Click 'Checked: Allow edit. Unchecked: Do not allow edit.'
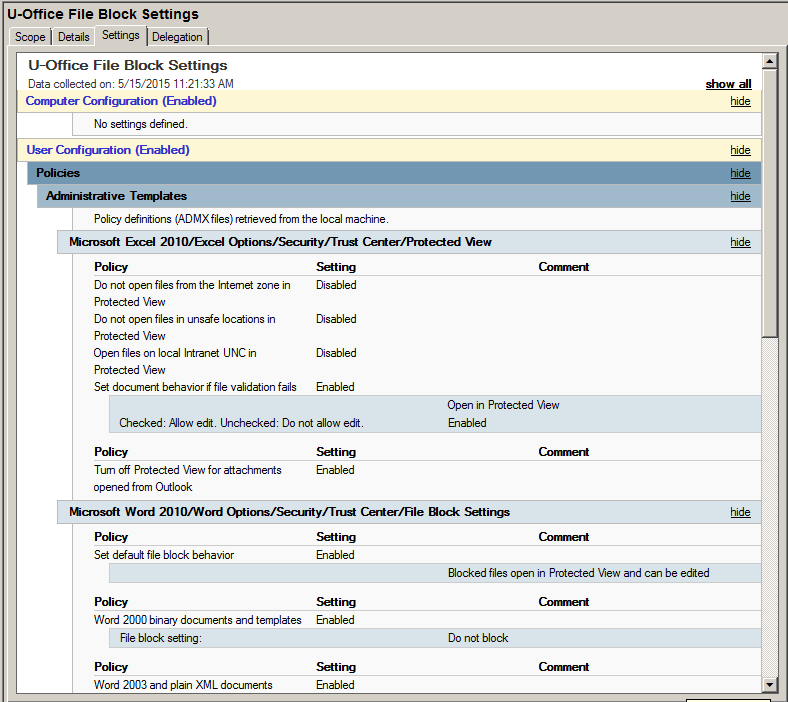Image resolution: width=788 pixels, height=702 pixels. tap(241, 423)
